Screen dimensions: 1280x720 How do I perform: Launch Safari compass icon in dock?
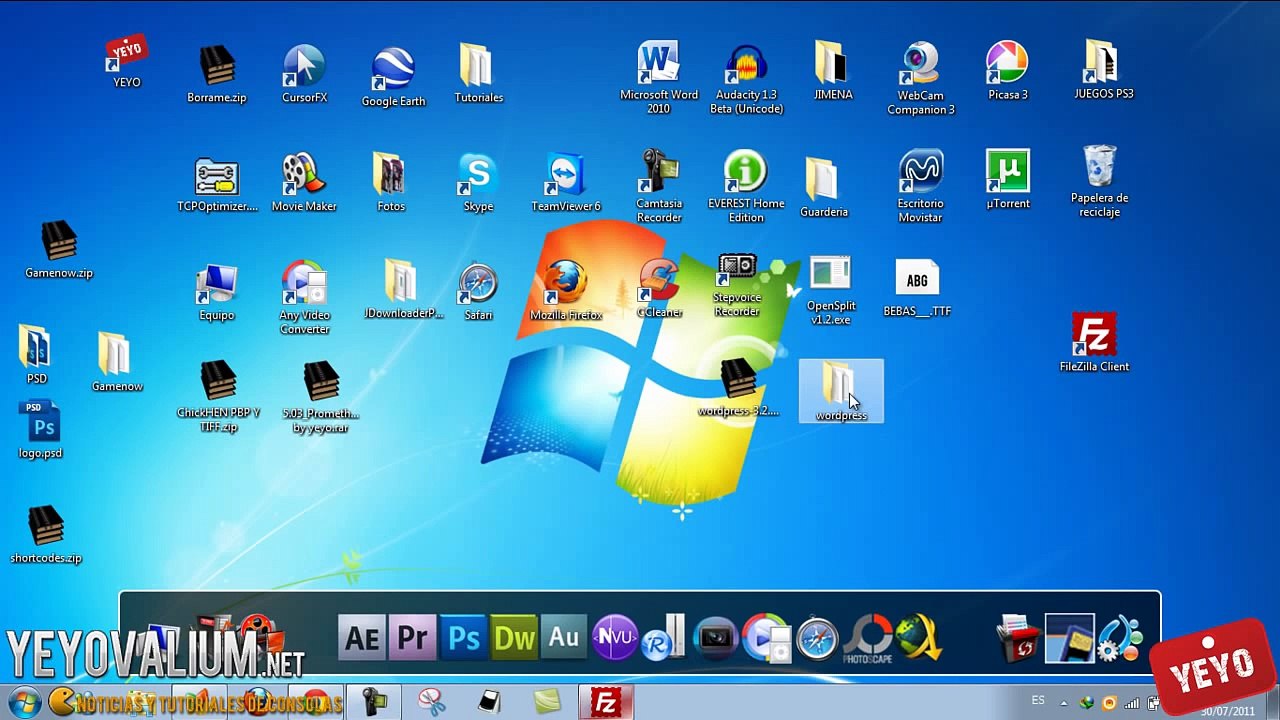point(817,638)
